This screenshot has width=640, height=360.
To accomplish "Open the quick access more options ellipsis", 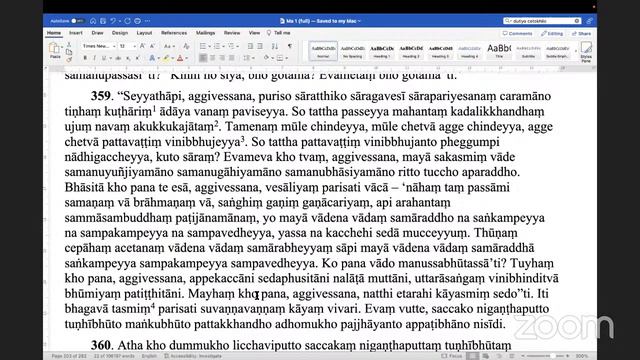I will click(x=147, y=21).
